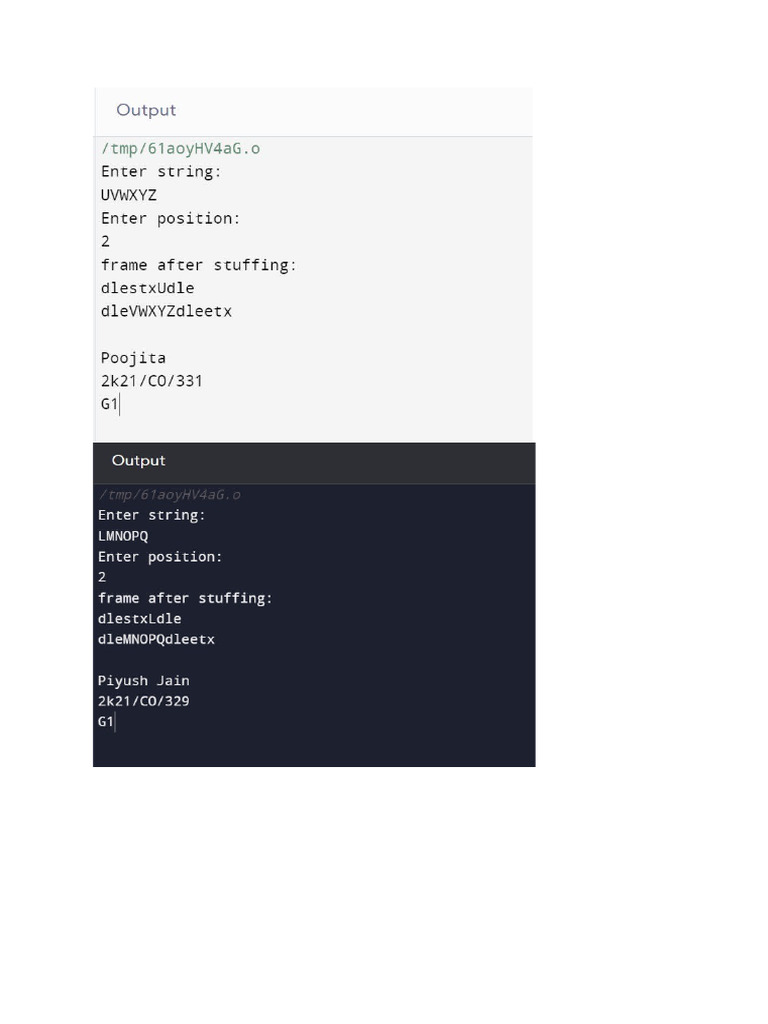
Task: Click the LMNOPQ input string line
Action: click(x=123, y=536)
